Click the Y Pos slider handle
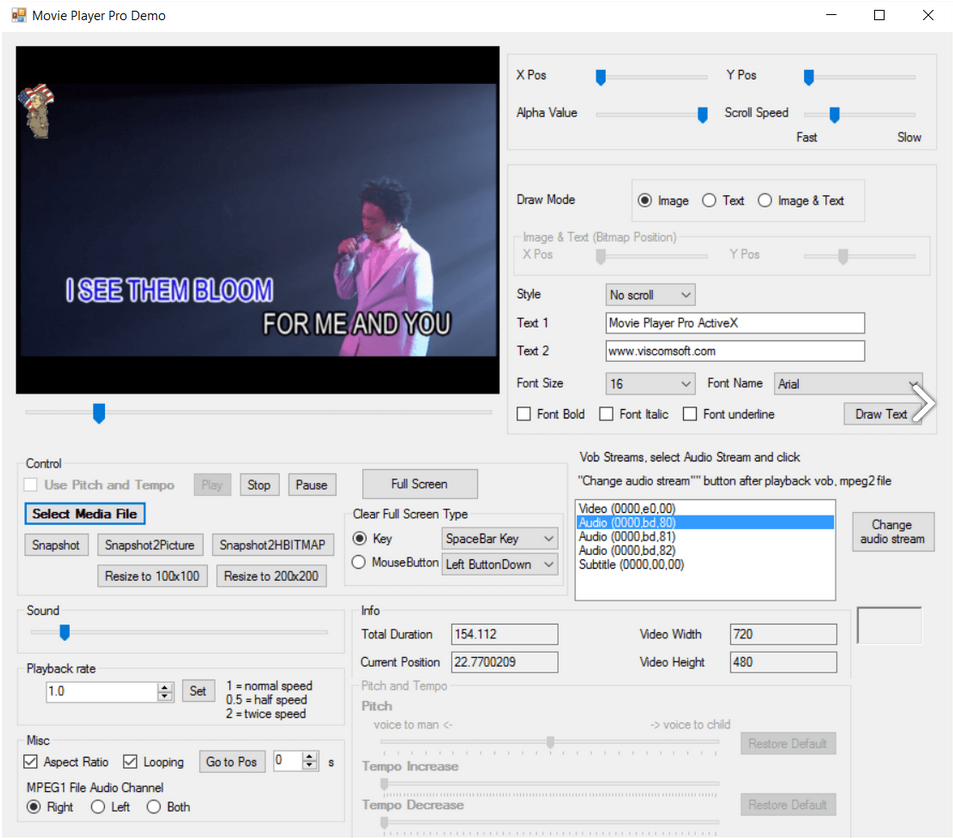Image resolution: width=953 pixels, height=838 pixels. (809, 77)
